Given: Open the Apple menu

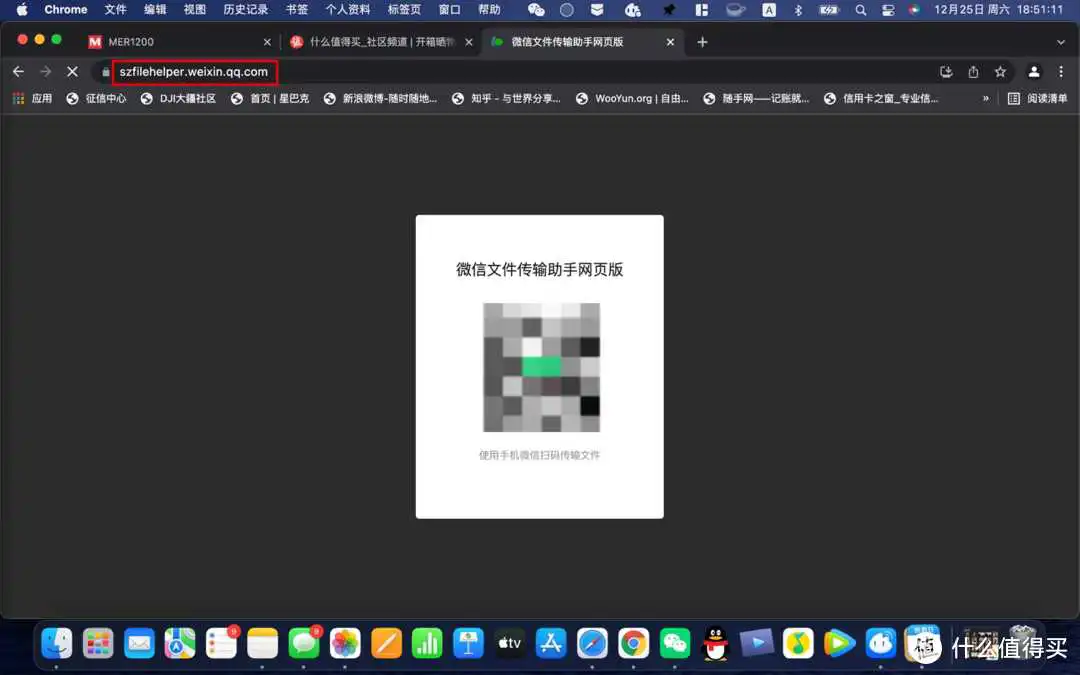Looking at the screenshot, I should (x=22, y=10).
